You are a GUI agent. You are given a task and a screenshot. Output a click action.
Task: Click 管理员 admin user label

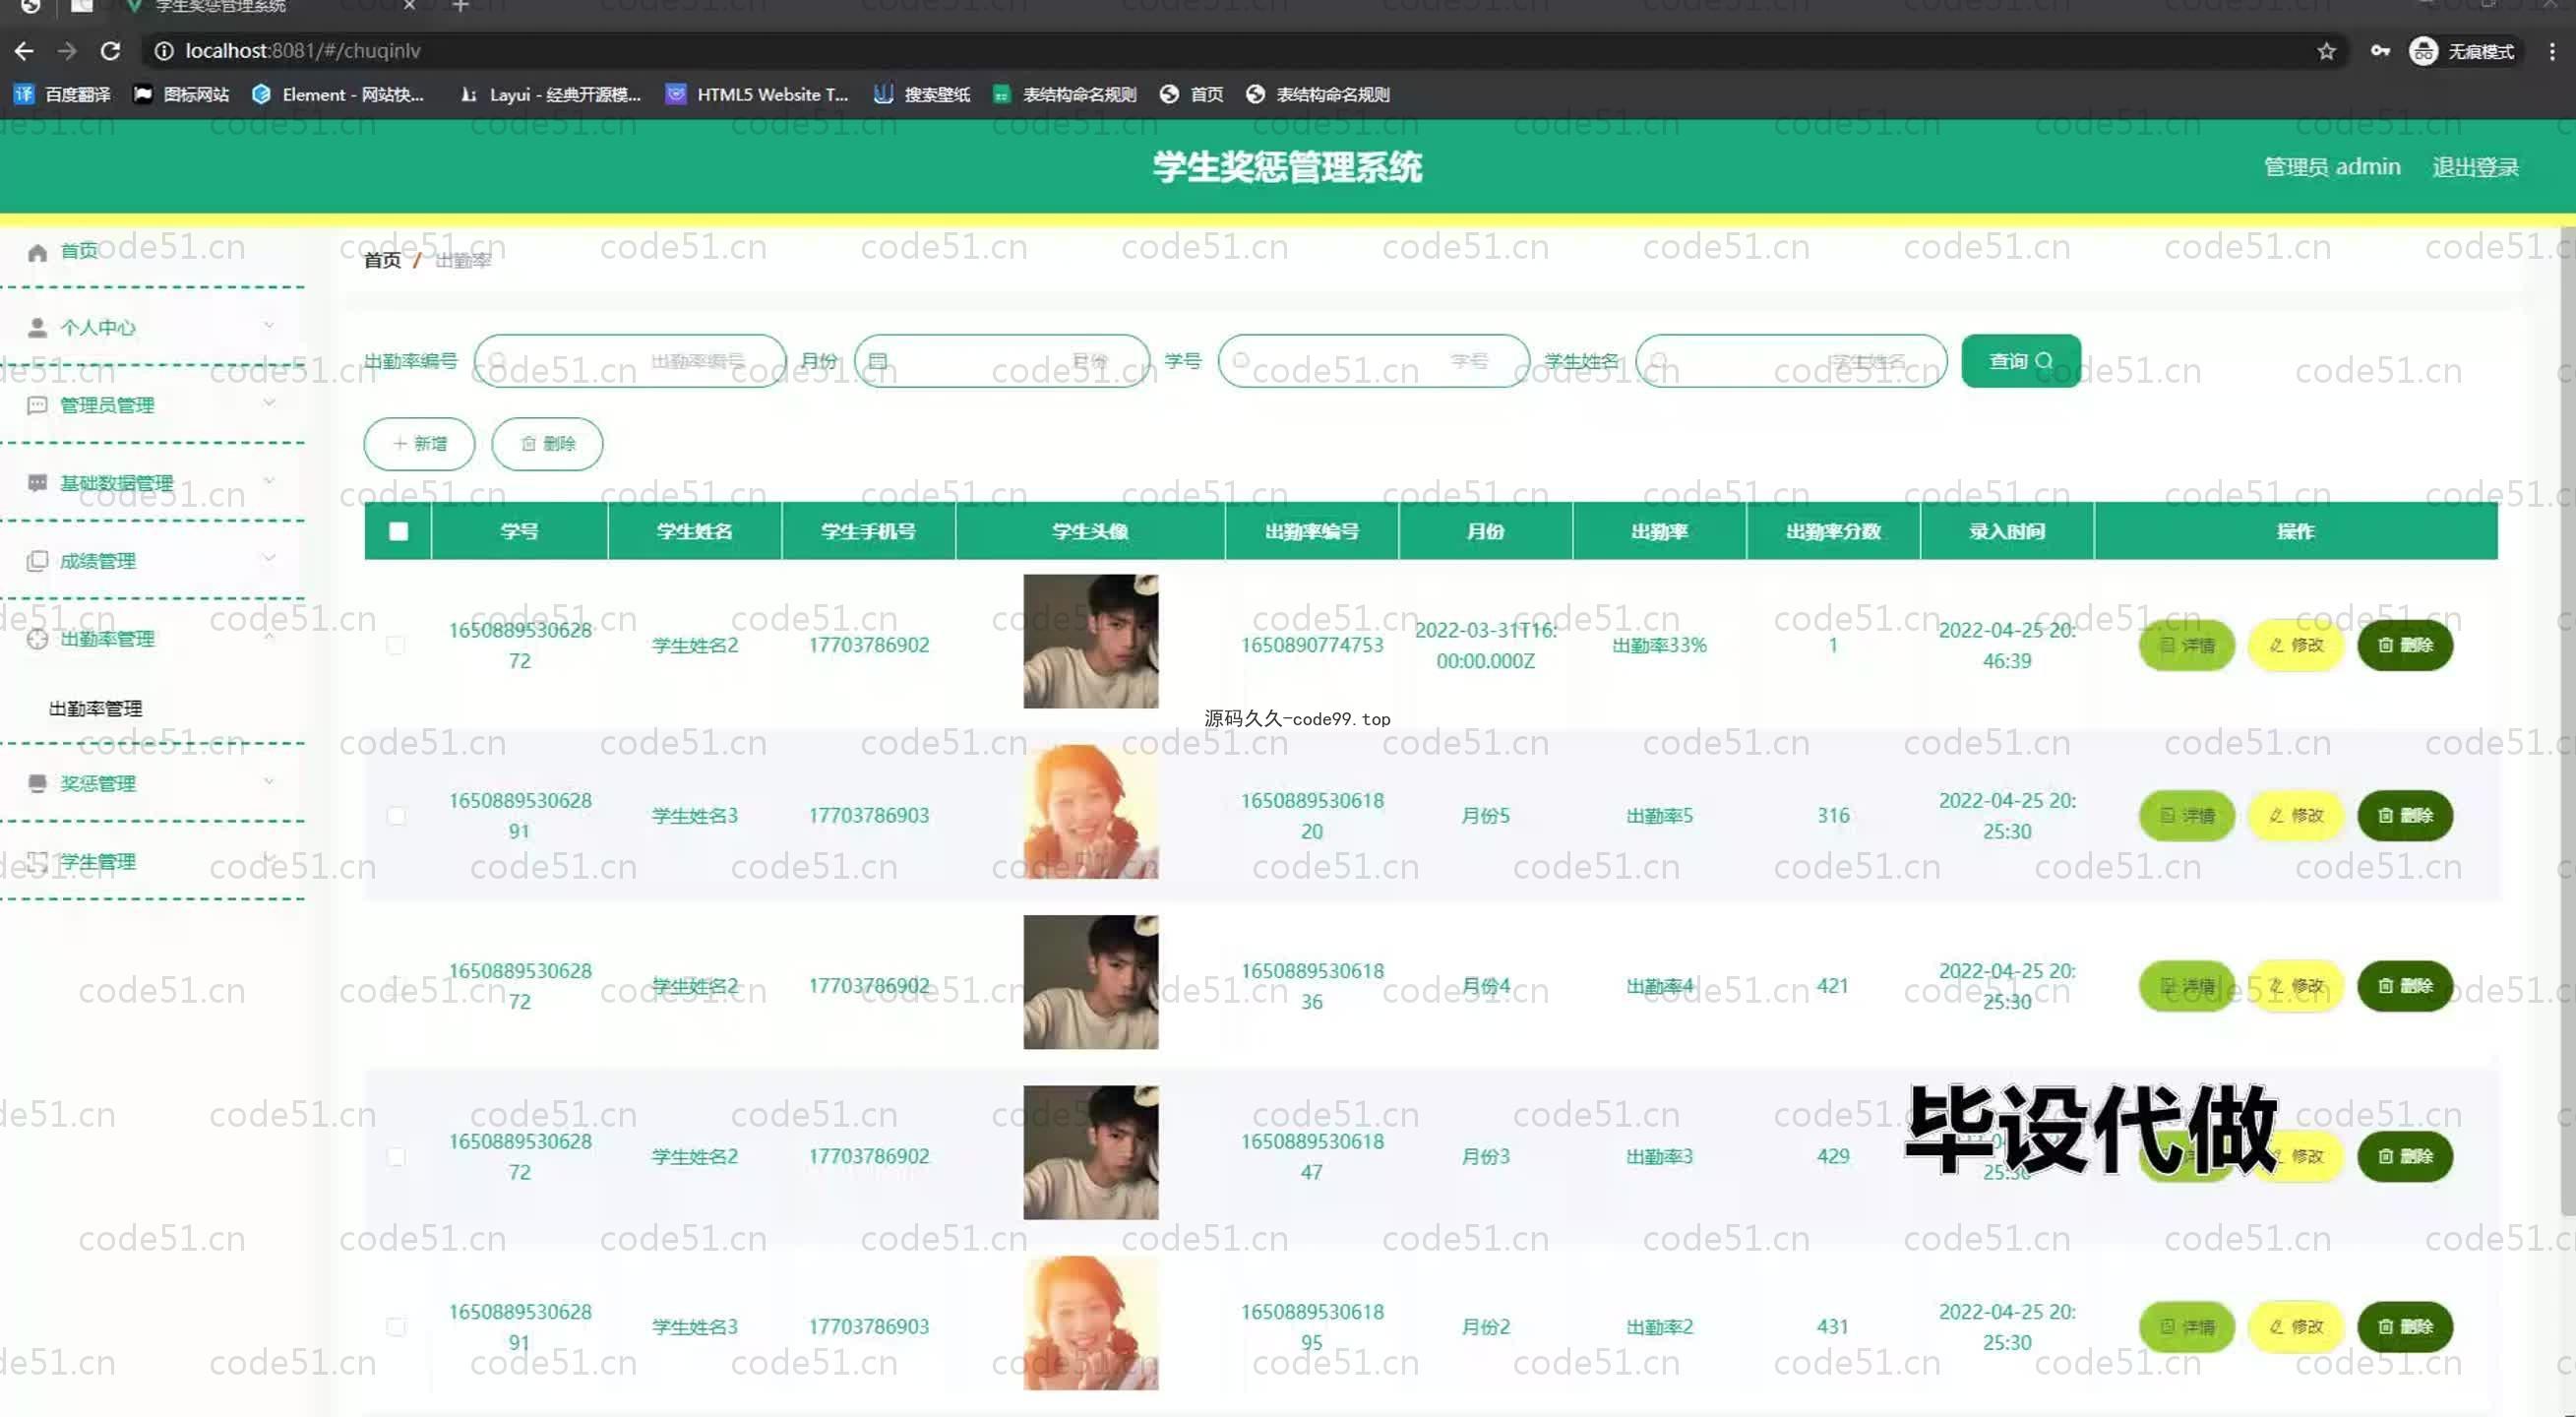(2332, 167)
